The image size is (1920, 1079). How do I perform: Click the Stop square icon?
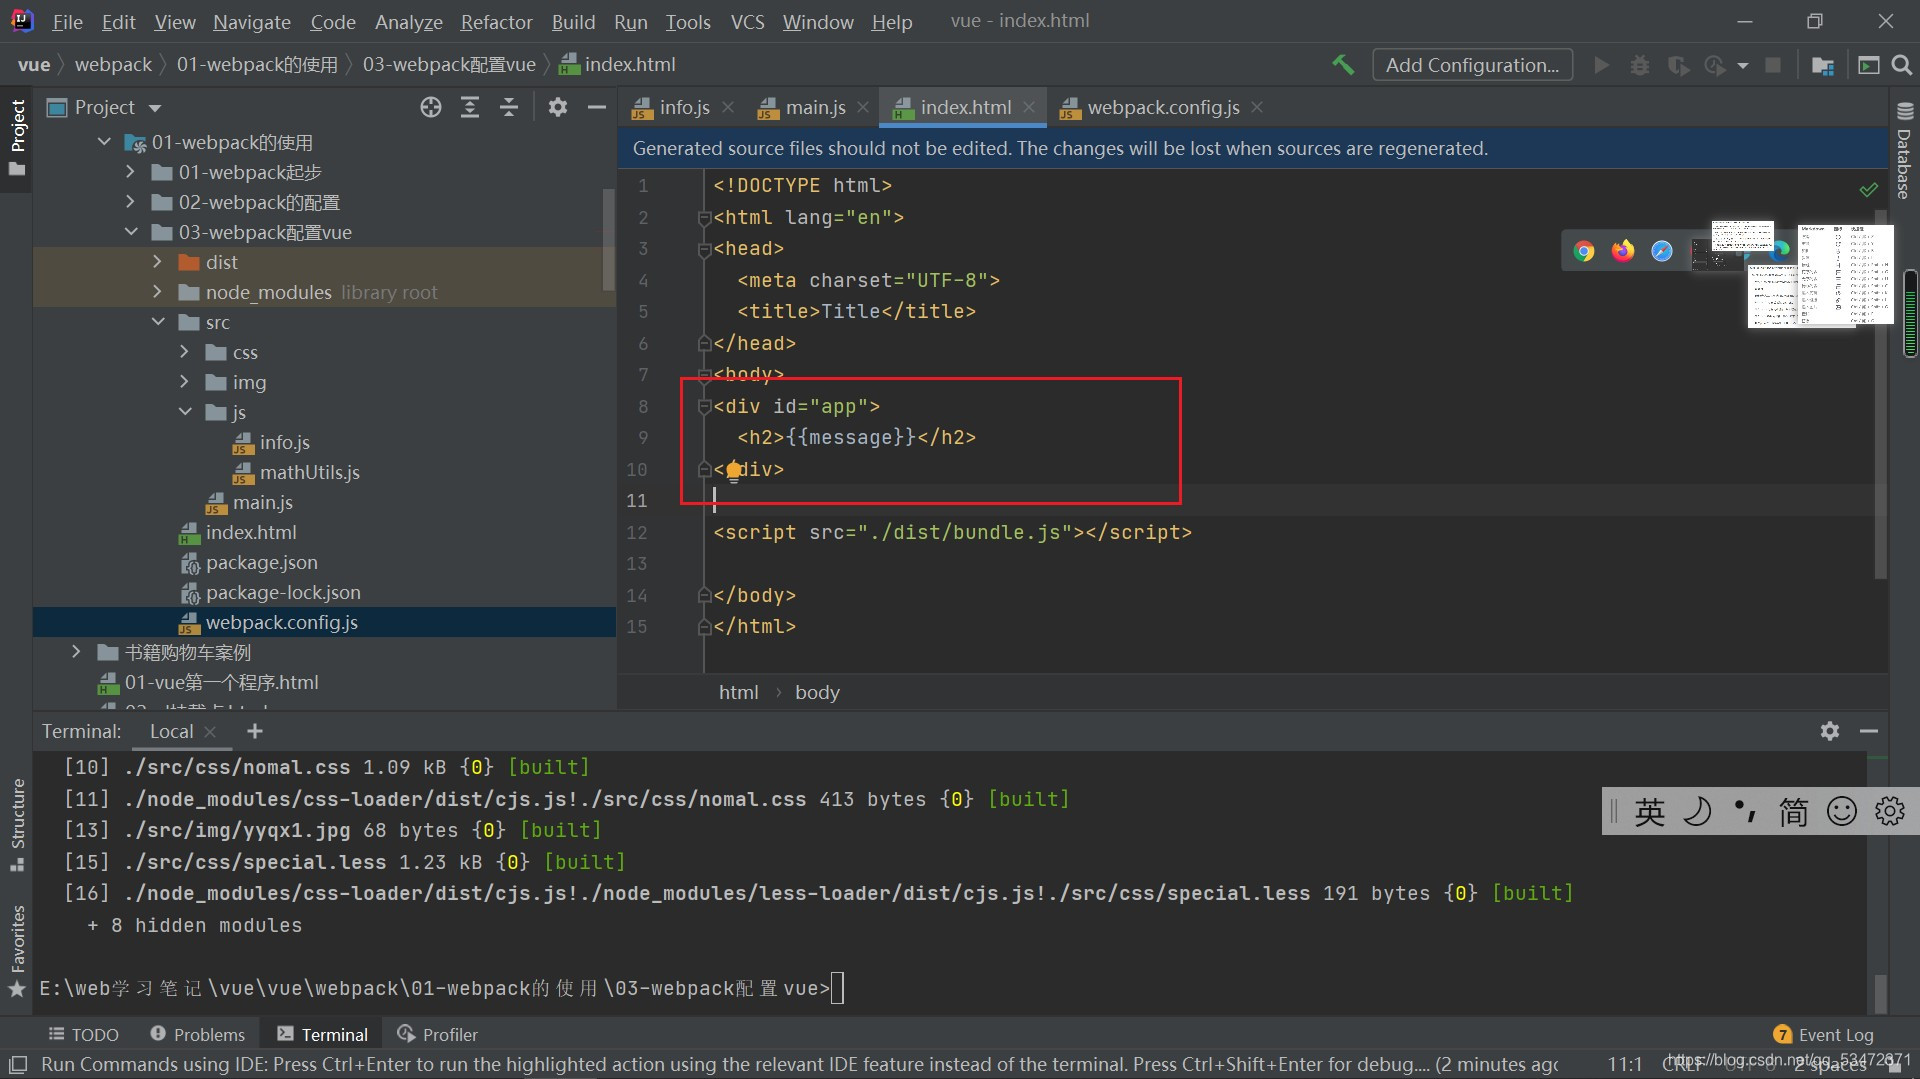point(1773,65)
